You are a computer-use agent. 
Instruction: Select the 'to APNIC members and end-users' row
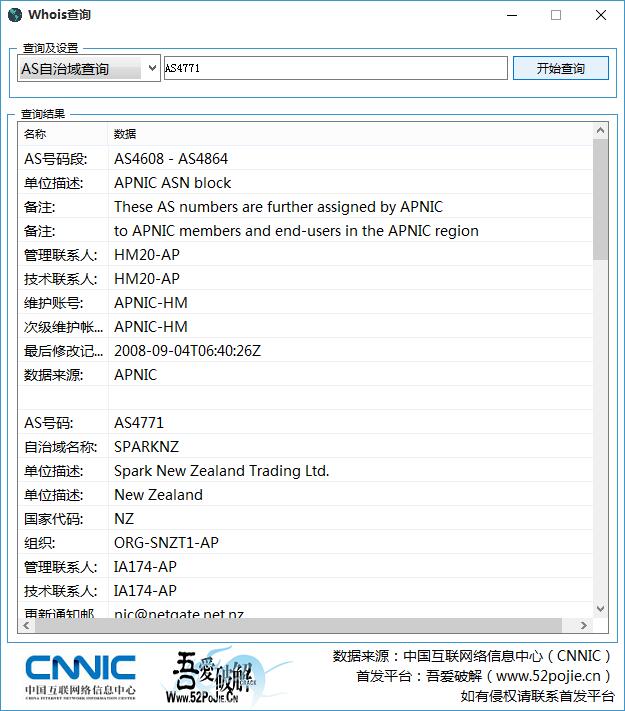(x=305, y=230)
